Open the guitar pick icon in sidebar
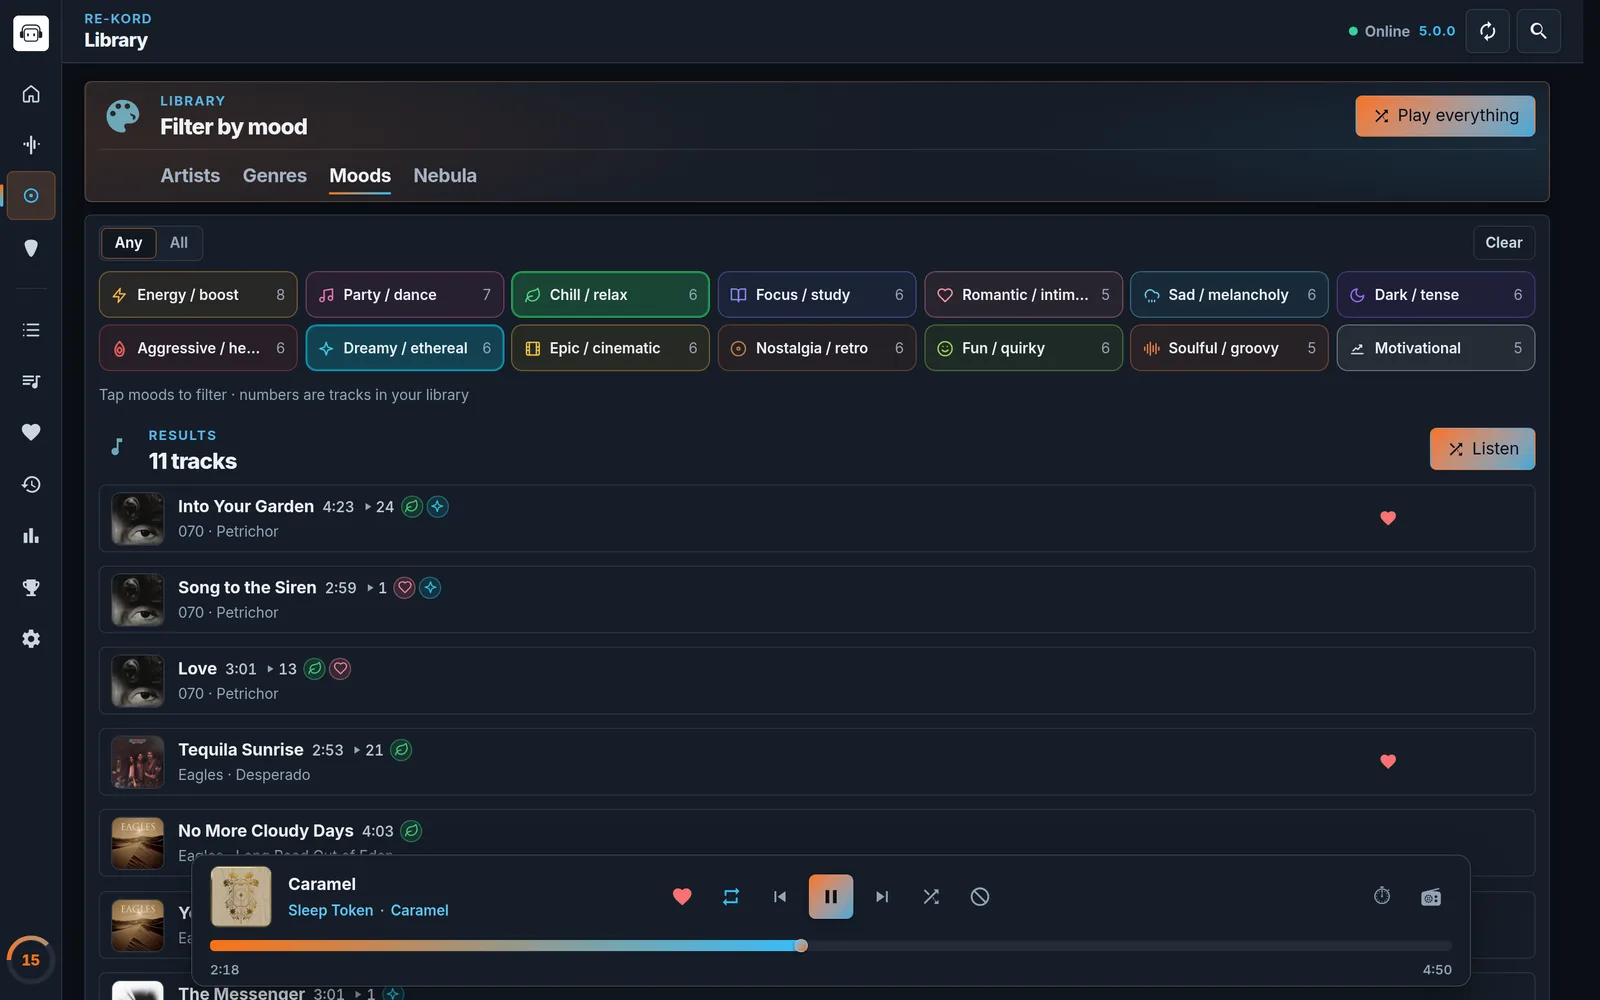The width and height of the screenshot is (1600, 1000). pyautogui.click(x=31, y=248)
